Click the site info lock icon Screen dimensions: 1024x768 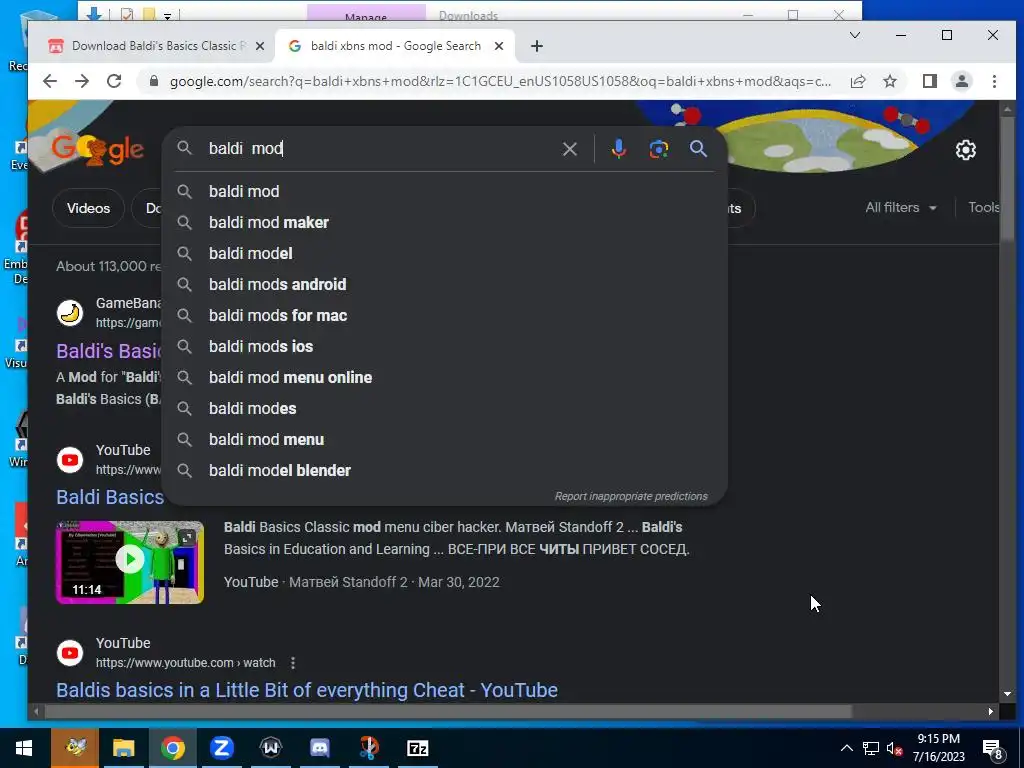(x=154, y=81)
